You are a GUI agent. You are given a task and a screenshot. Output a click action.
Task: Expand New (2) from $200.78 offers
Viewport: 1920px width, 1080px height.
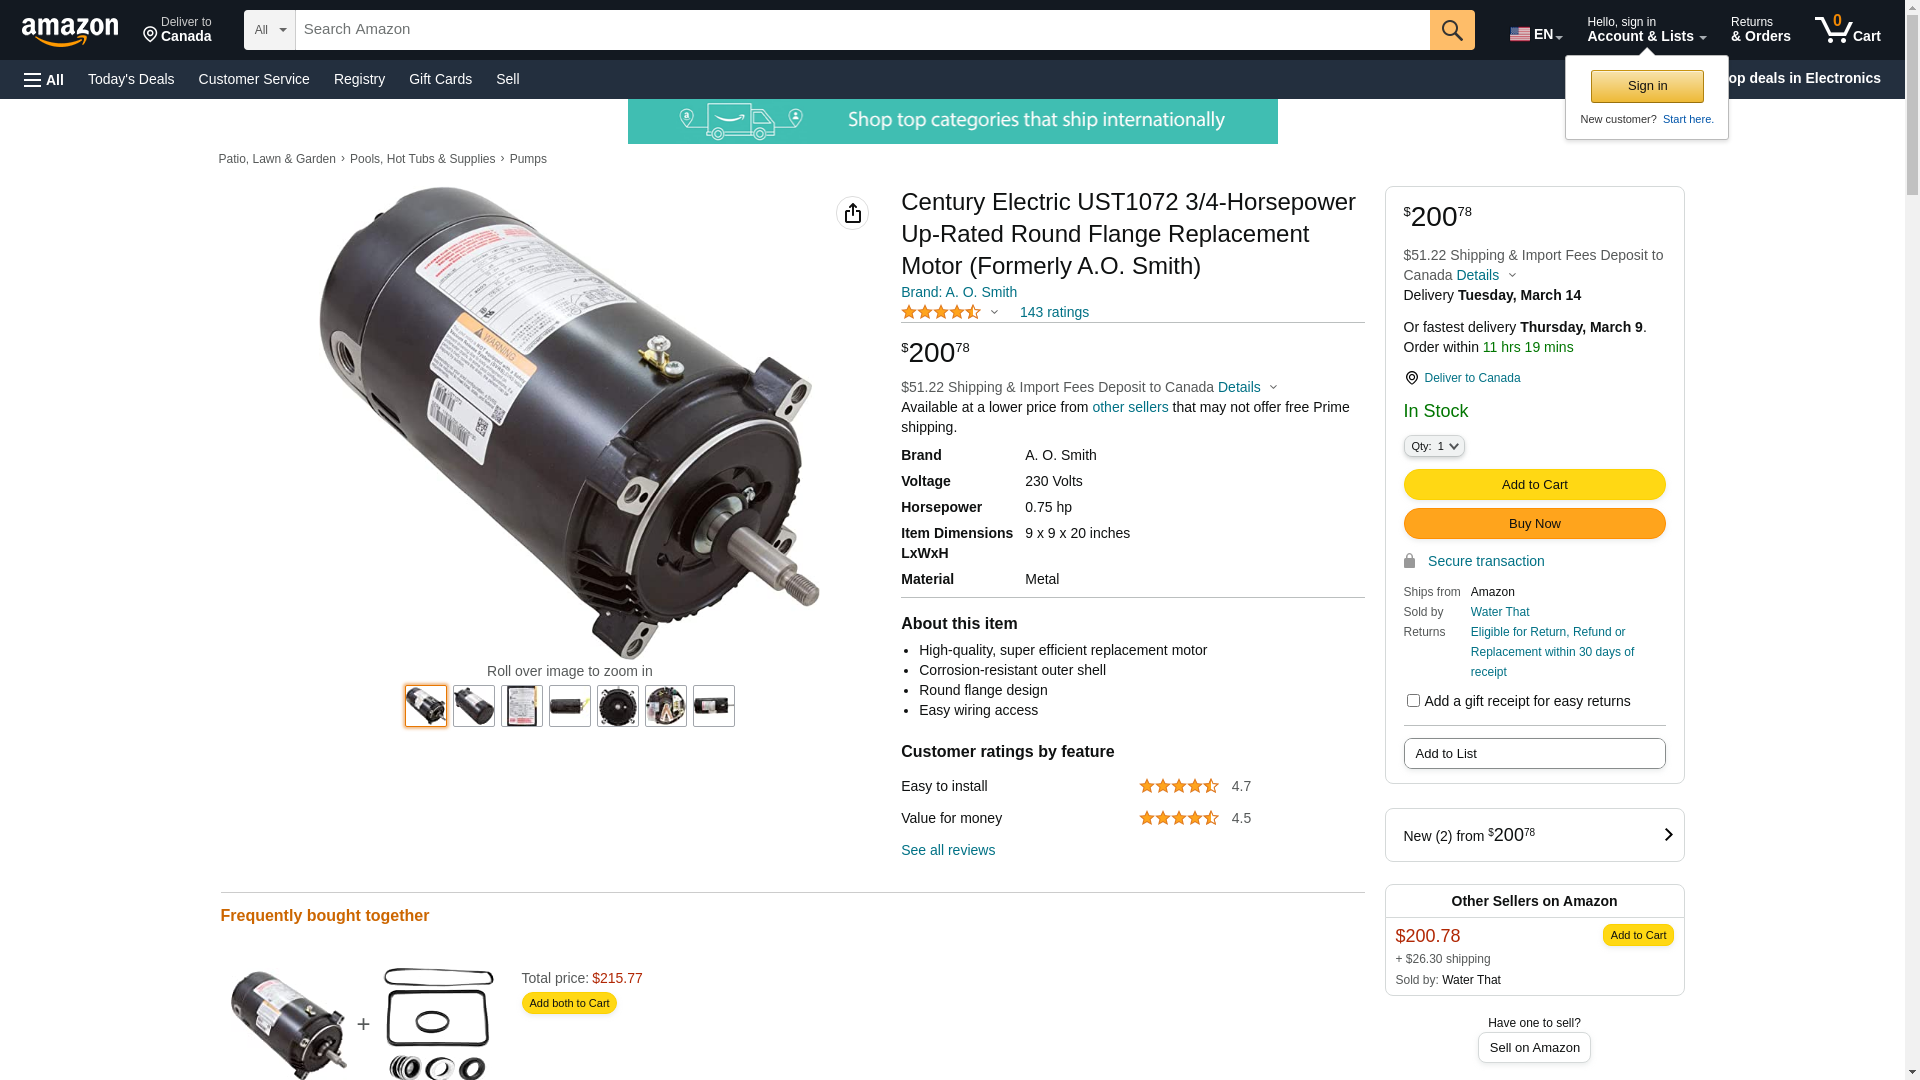(1534, 835)
